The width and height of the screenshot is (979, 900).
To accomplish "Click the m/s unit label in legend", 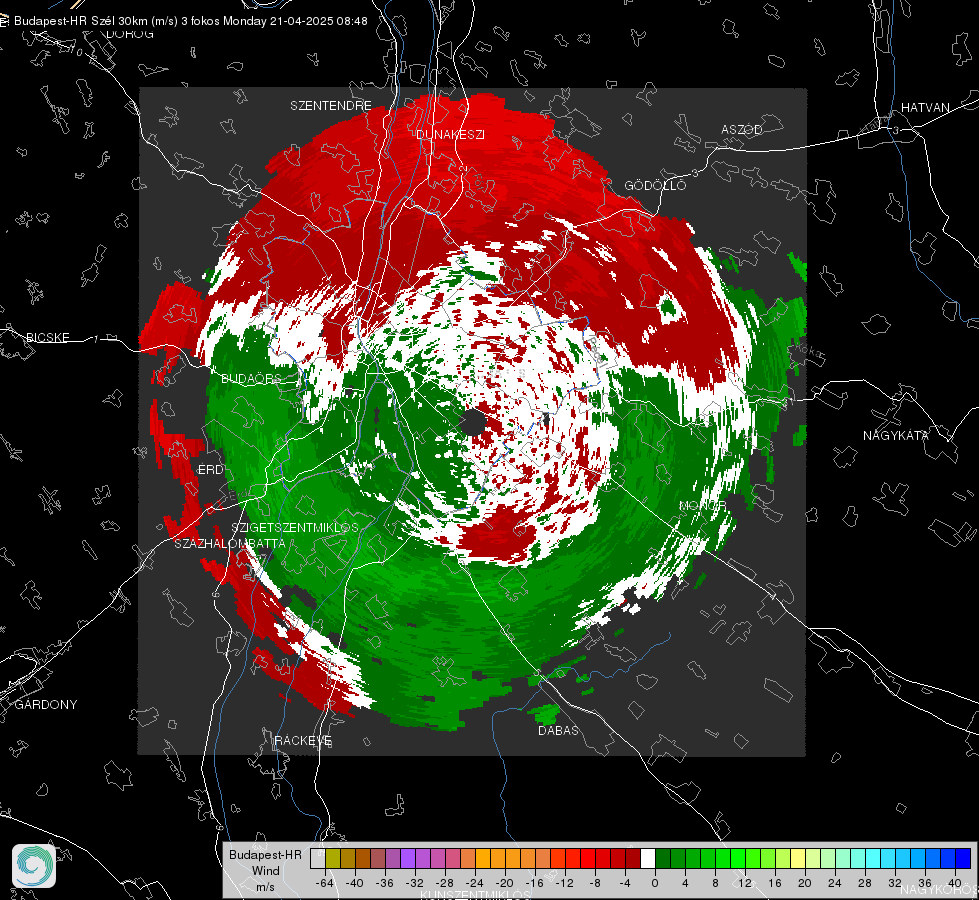I will tap(265, 887).
